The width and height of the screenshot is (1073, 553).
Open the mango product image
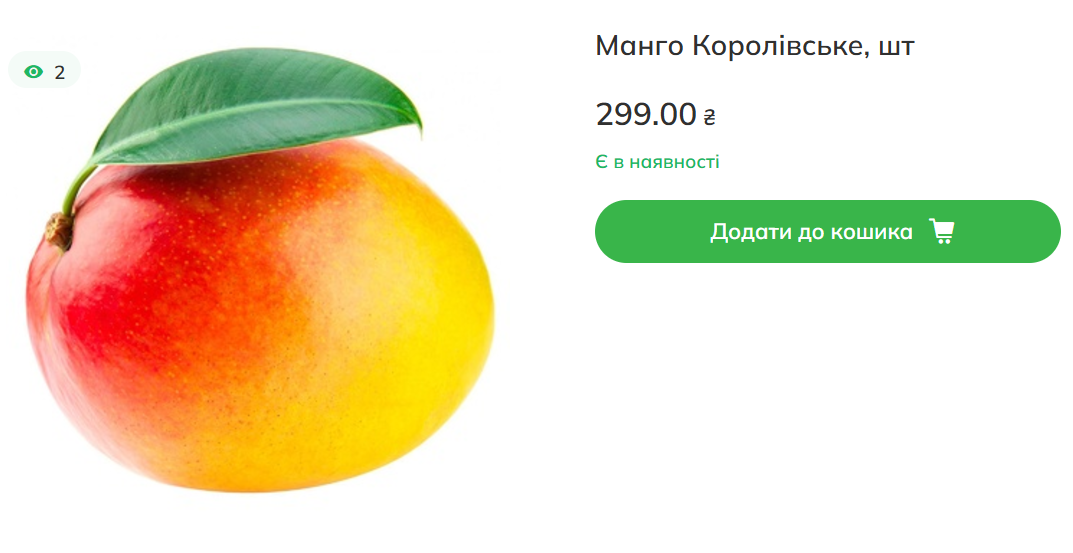260,300
